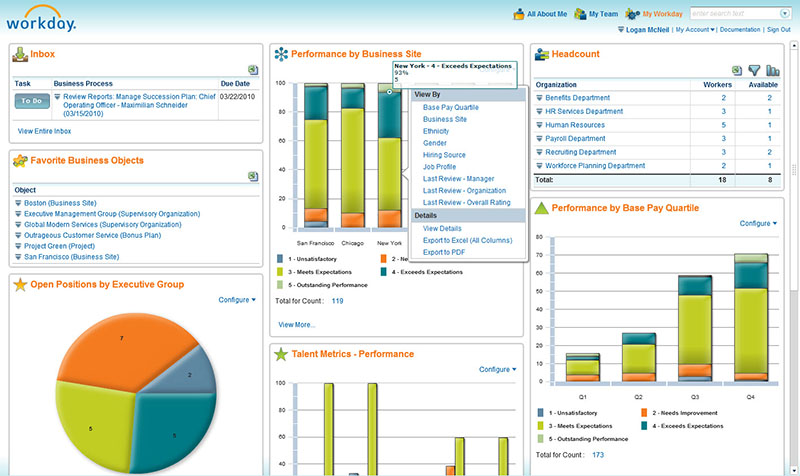Export Inbox table to Excel icon
The image size is (800, 476).
tap(254, 69)
